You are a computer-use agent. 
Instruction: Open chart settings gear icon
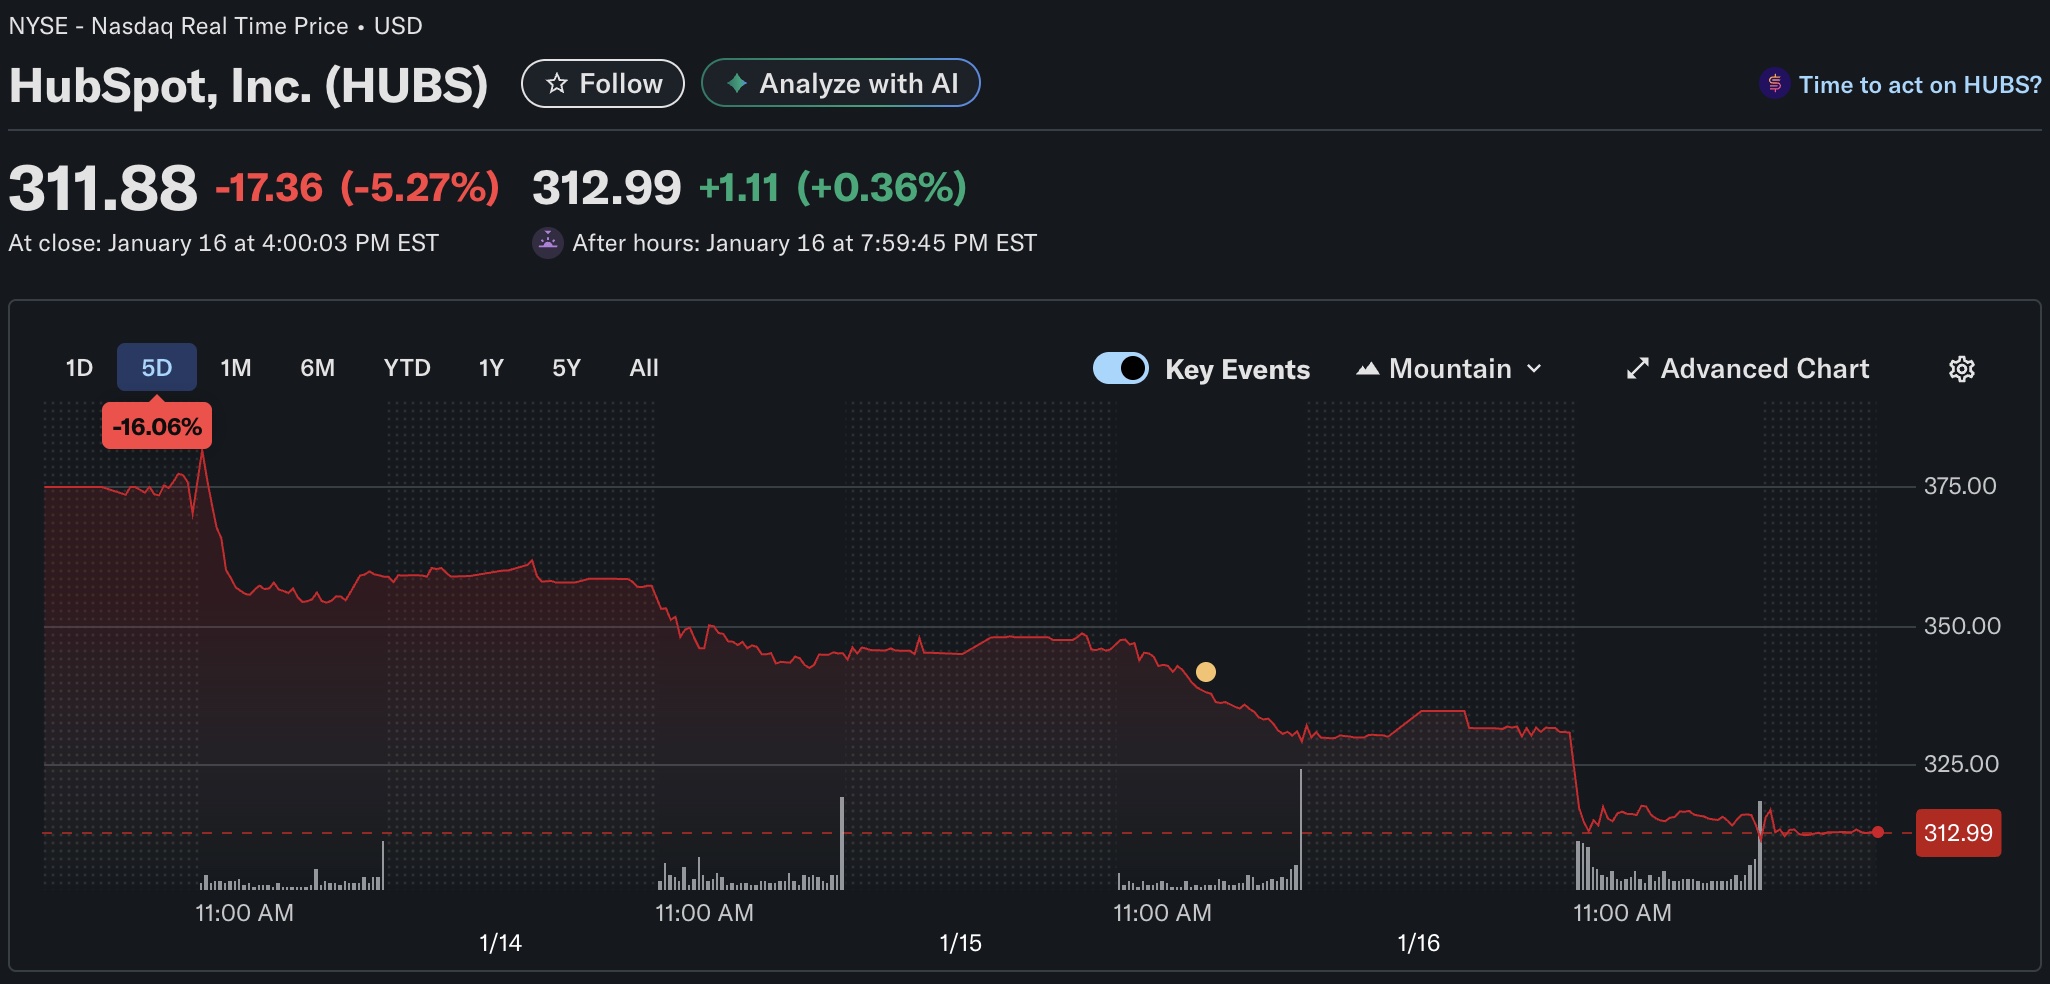[1961, 369]
